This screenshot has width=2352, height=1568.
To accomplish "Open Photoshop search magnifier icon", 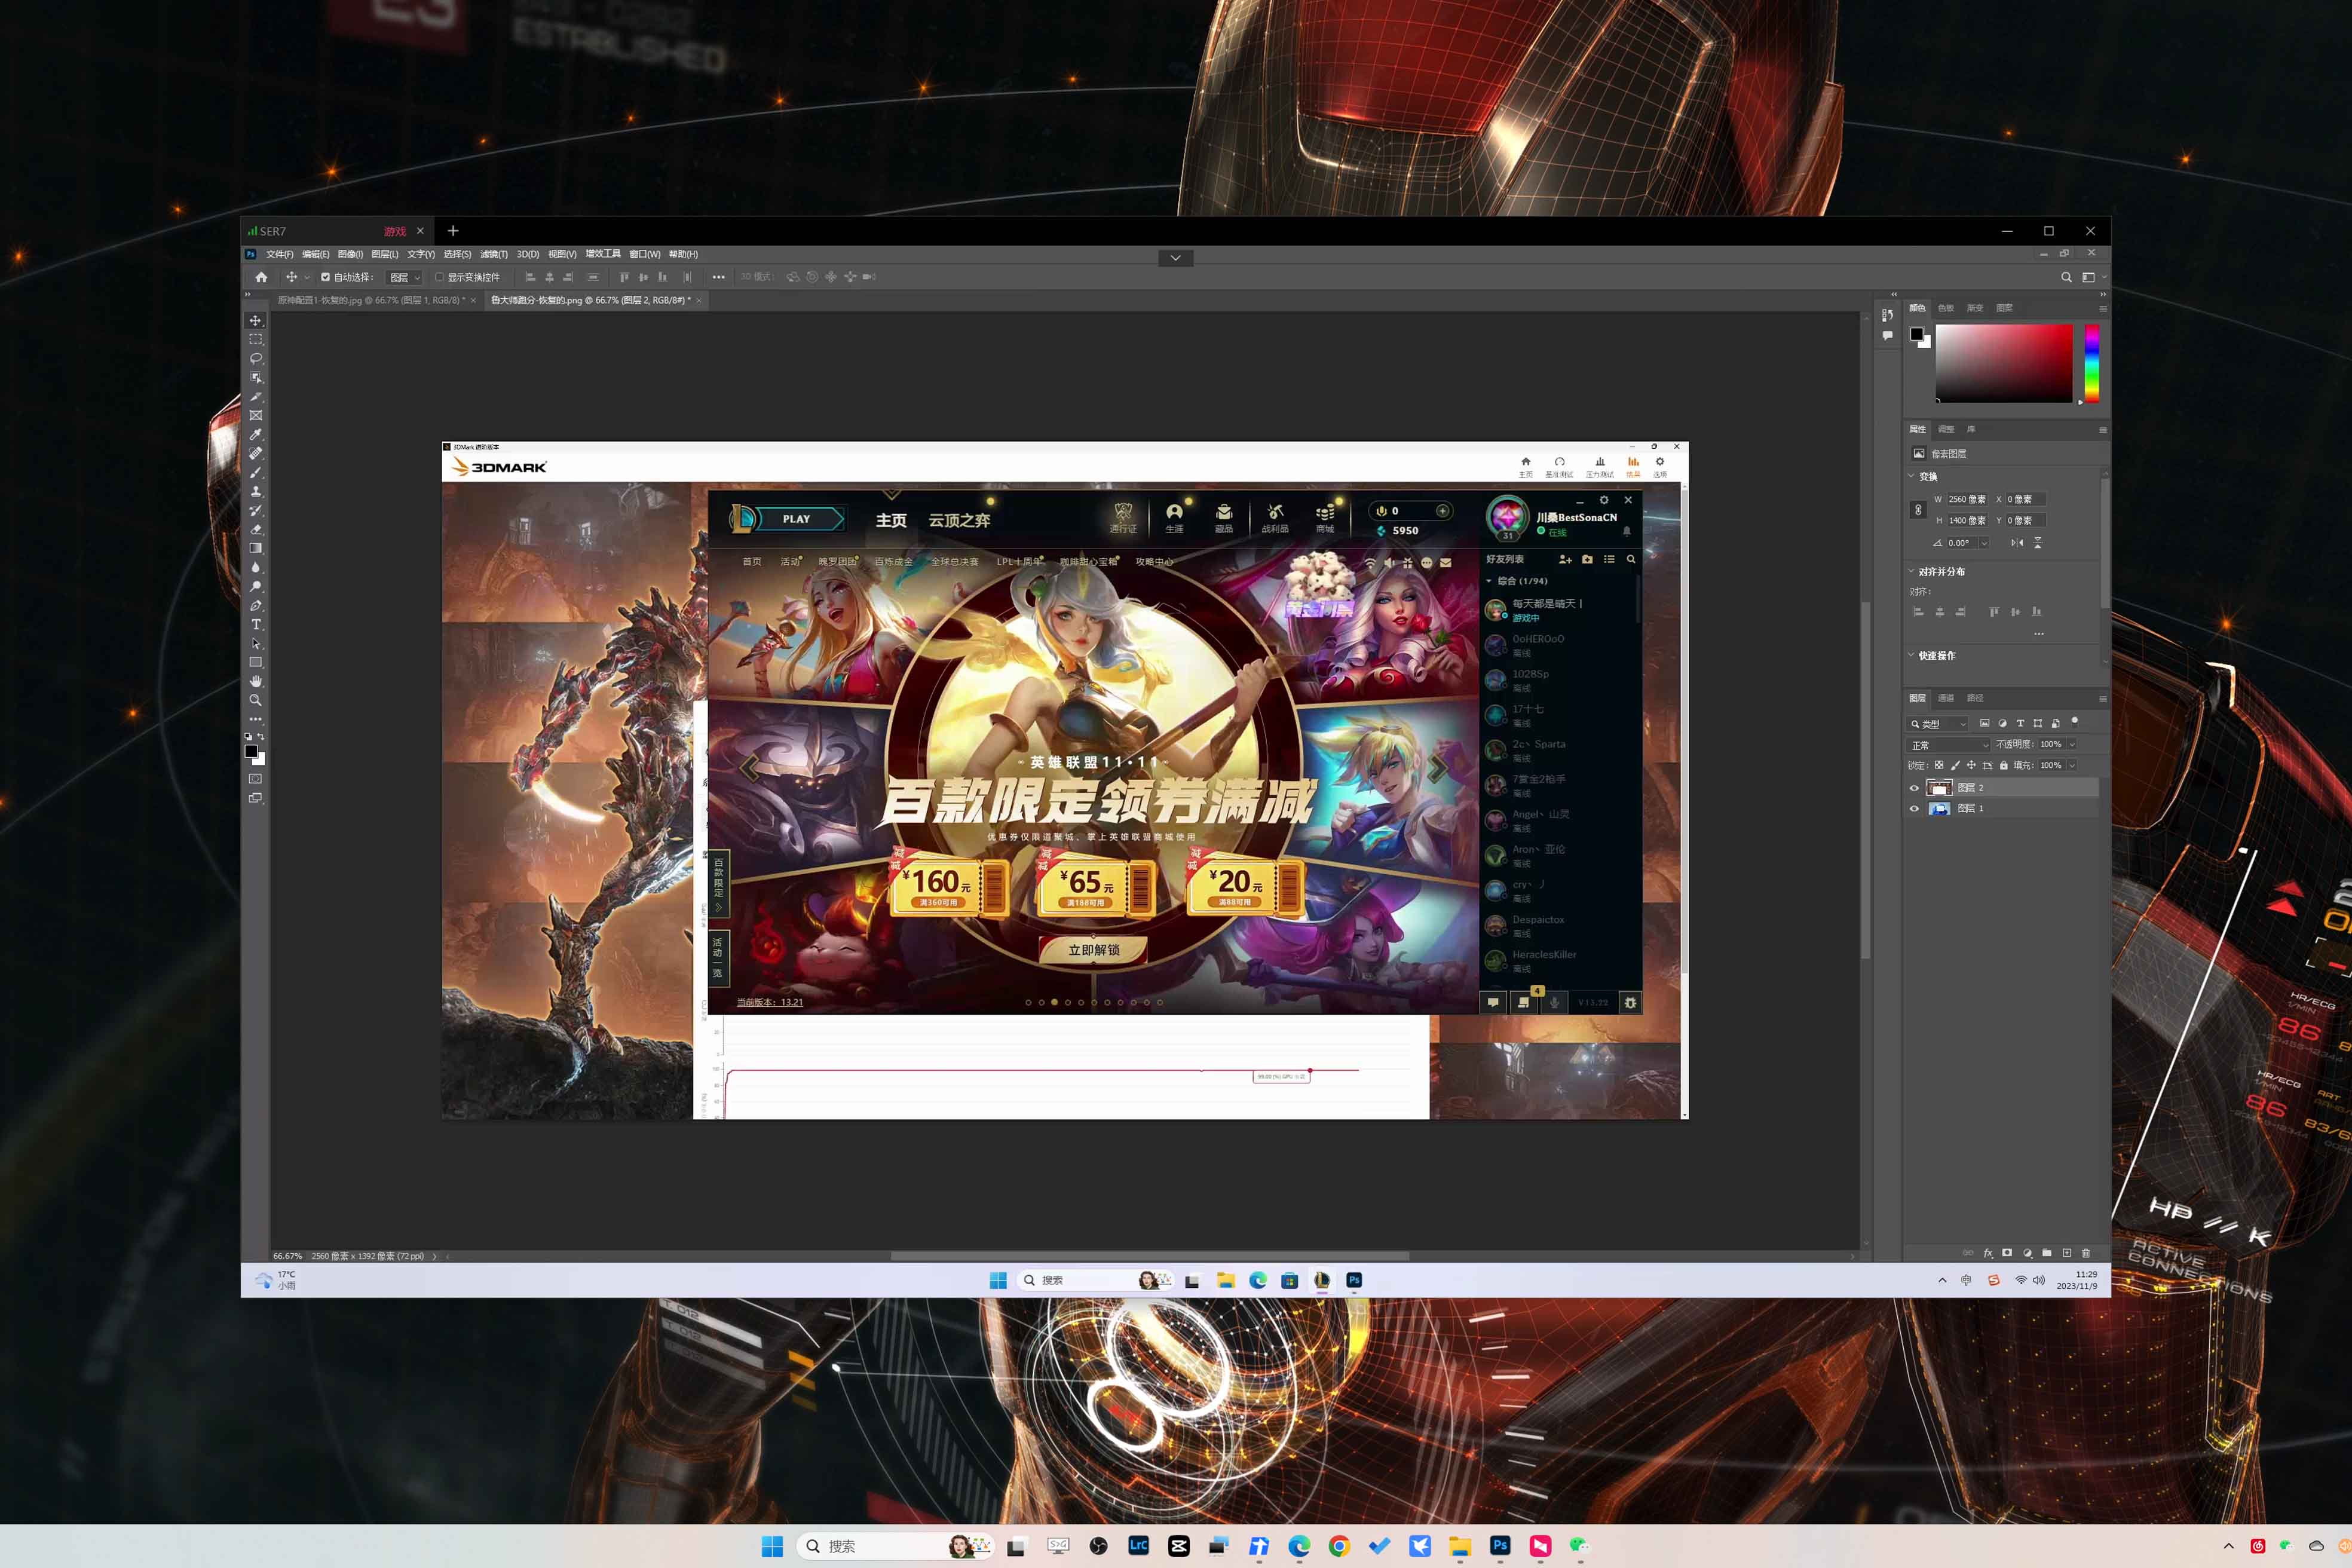I will (x=2066, y=277).
